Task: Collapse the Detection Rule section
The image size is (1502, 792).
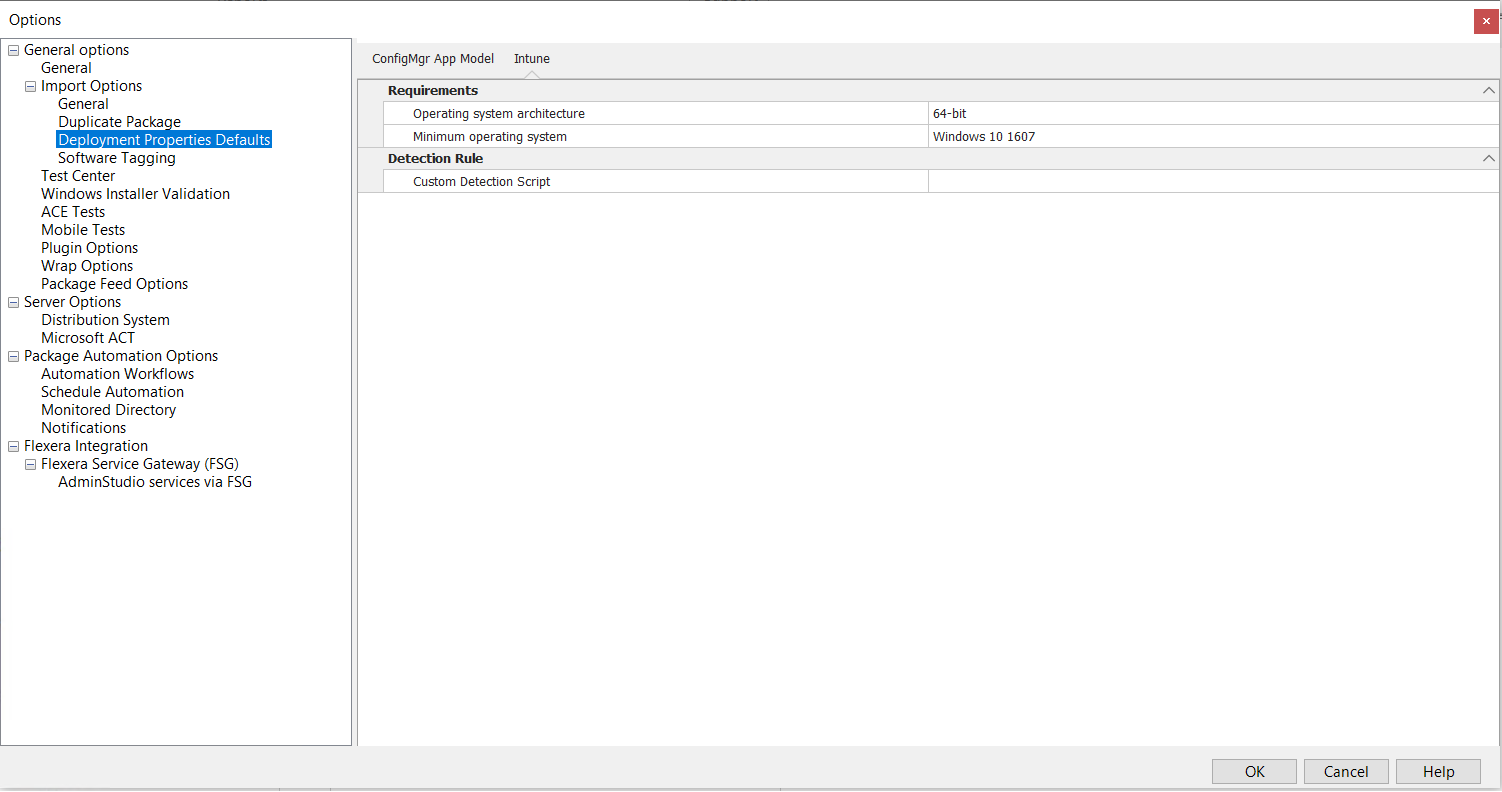Action: 1488,158
